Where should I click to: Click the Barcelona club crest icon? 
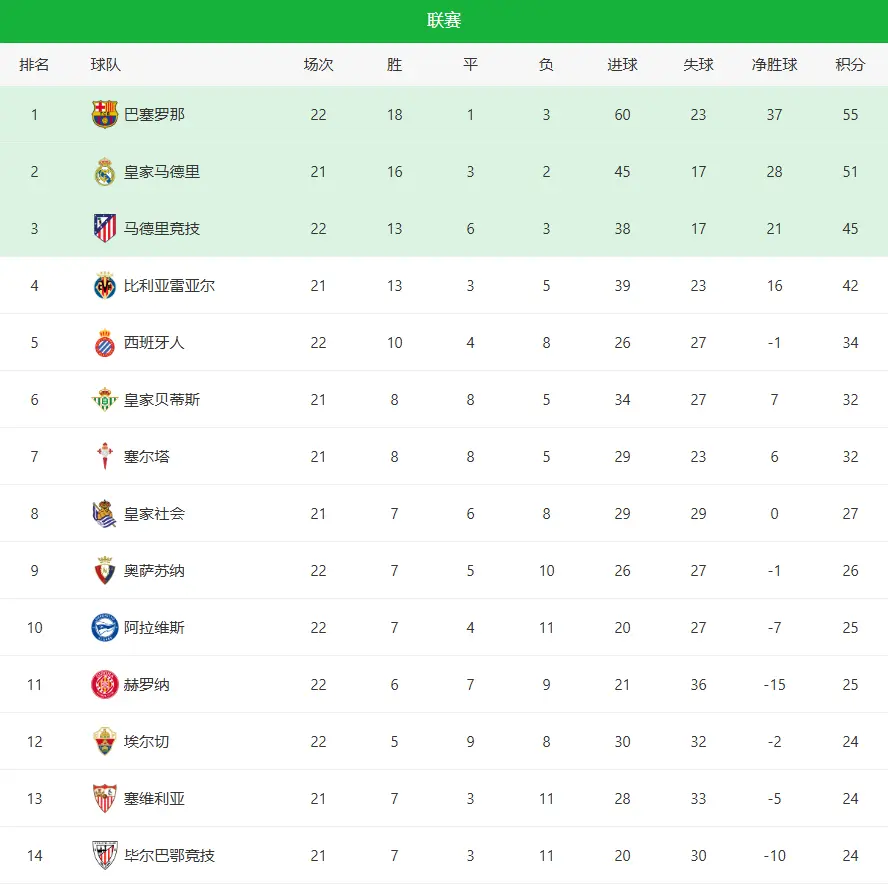click(x=105, y=115)
